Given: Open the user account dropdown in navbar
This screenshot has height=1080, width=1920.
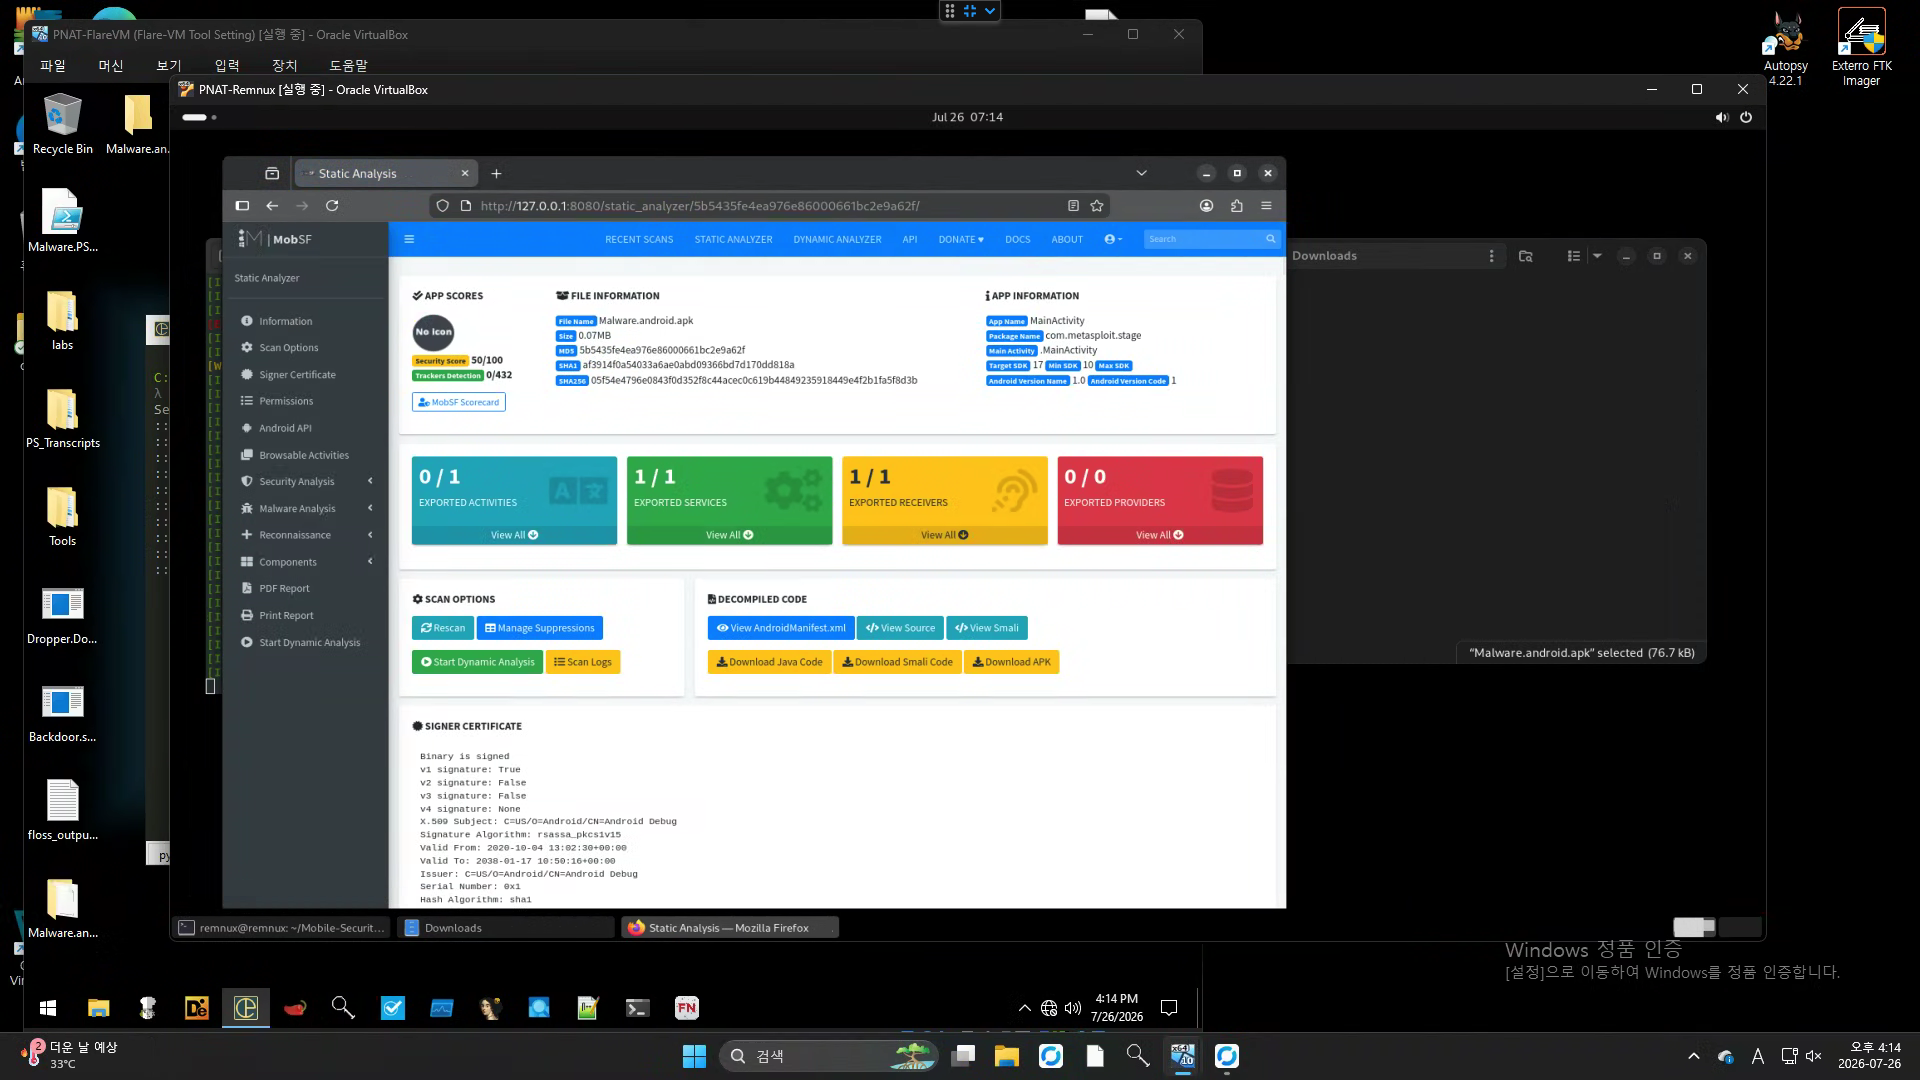Looking at the screenshot, I should click(x=1113, y=240).
